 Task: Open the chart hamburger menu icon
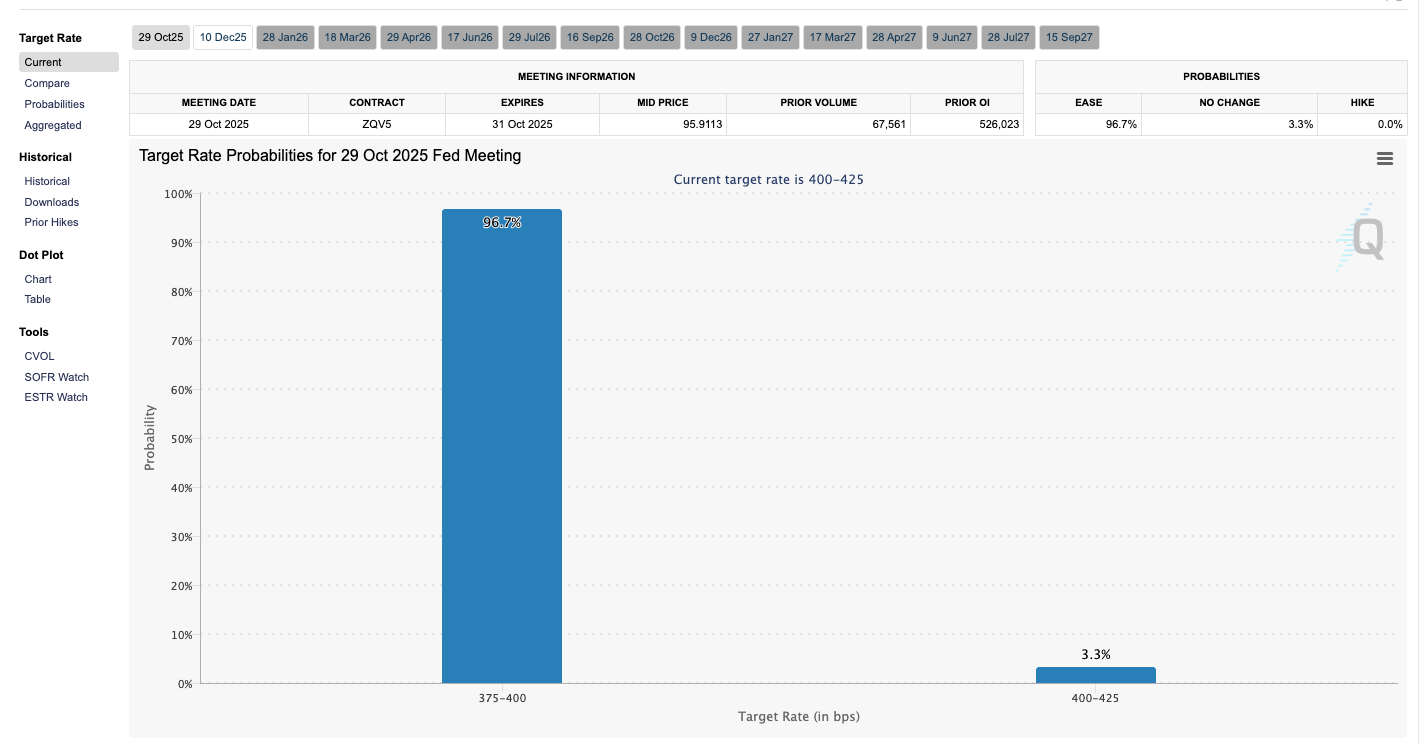[1384, 159]
